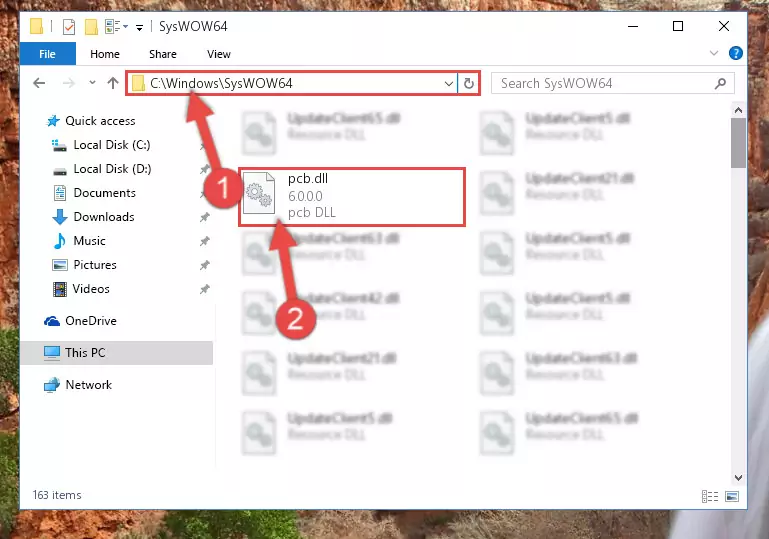Click the New folder icon in title bar
This screenshot has width=769, height=539.
coord(91,26)
